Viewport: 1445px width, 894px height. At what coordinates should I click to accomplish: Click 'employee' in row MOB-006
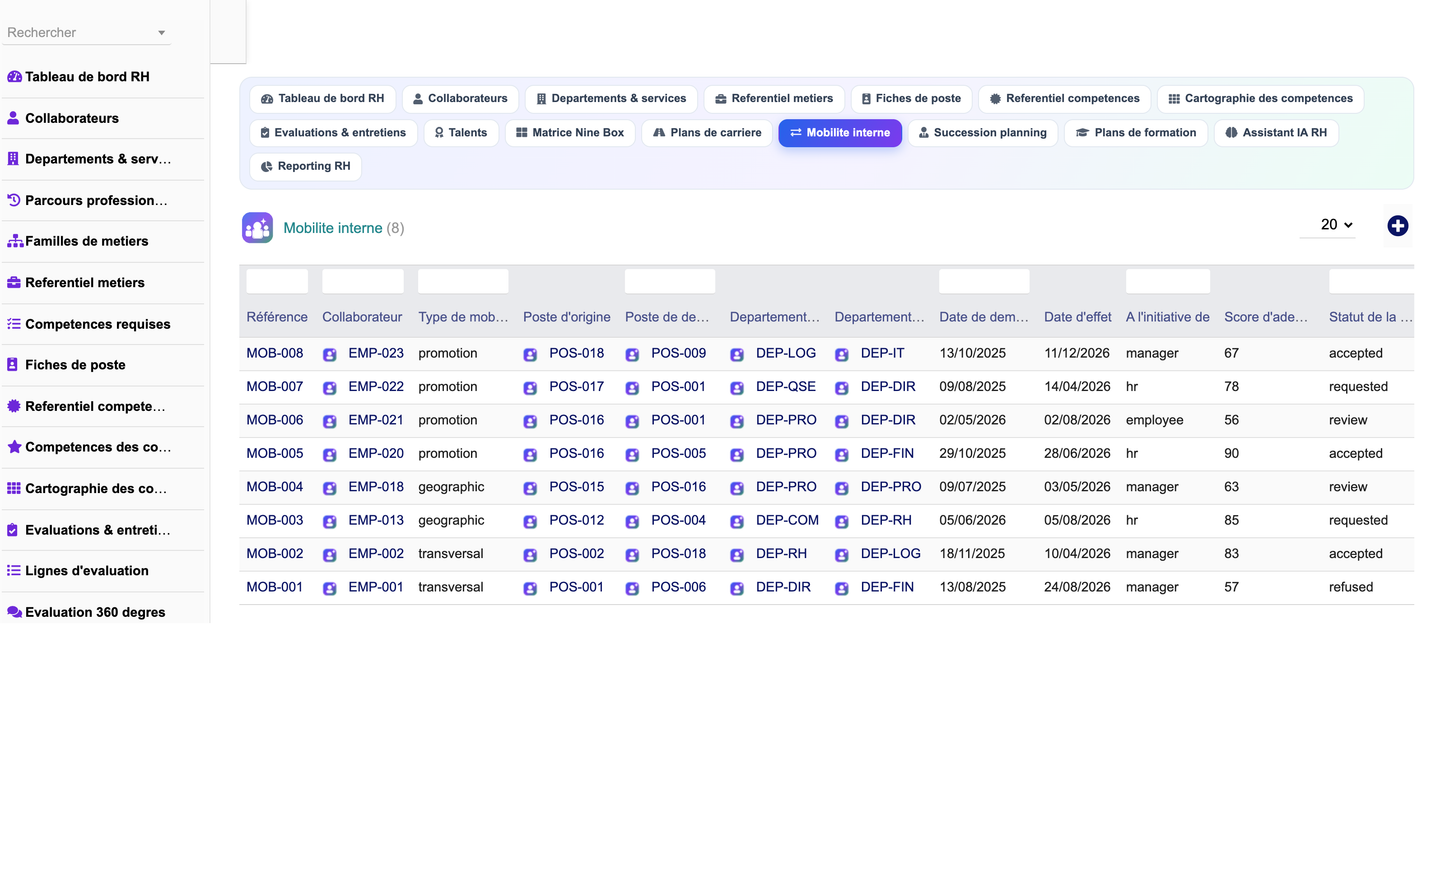(x=1155, y=421)
